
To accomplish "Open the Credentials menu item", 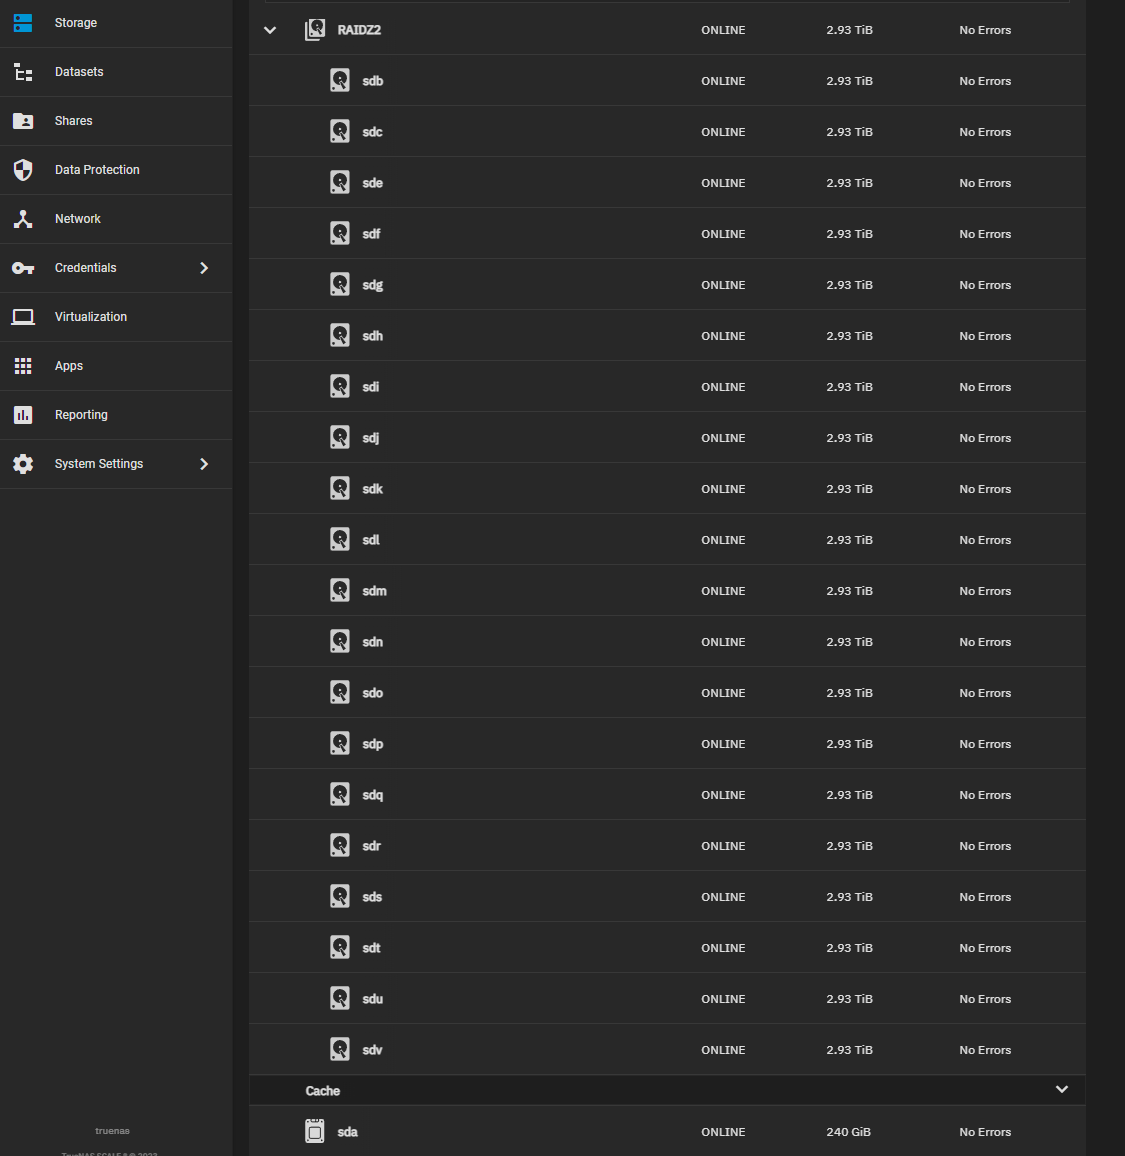I will coord(86,268).
